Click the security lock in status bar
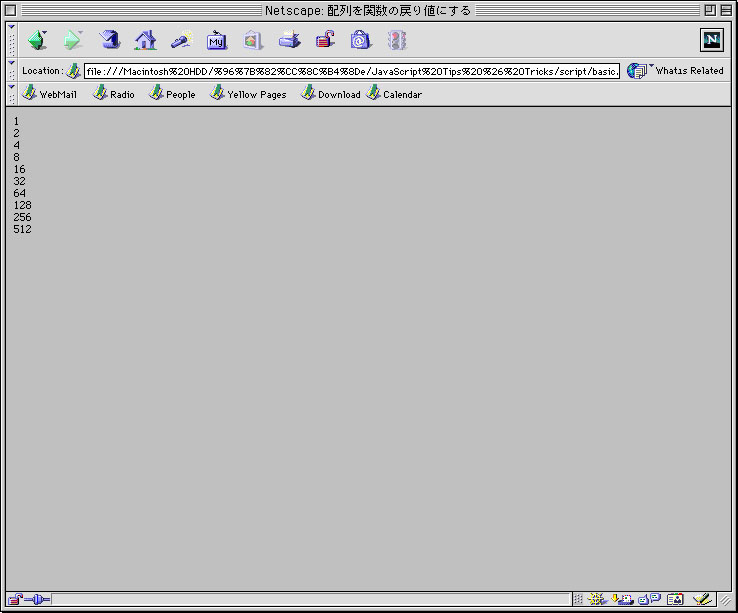Screen dimensions: 738x613 click(15, 599)
